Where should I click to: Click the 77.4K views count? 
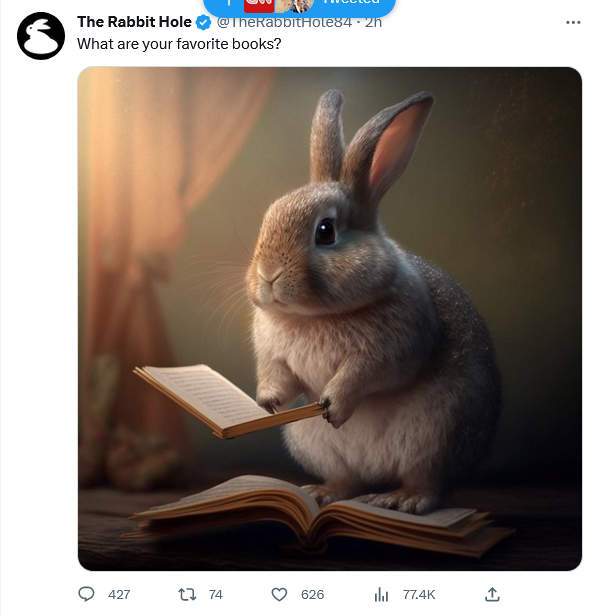[419, 594]
